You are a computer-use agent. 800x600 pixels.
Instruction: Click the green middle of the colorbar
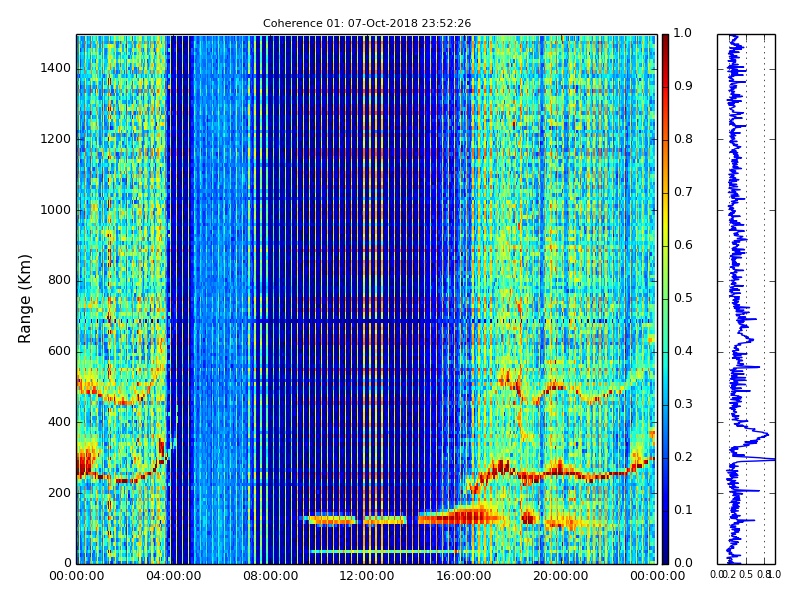point(665,299)
